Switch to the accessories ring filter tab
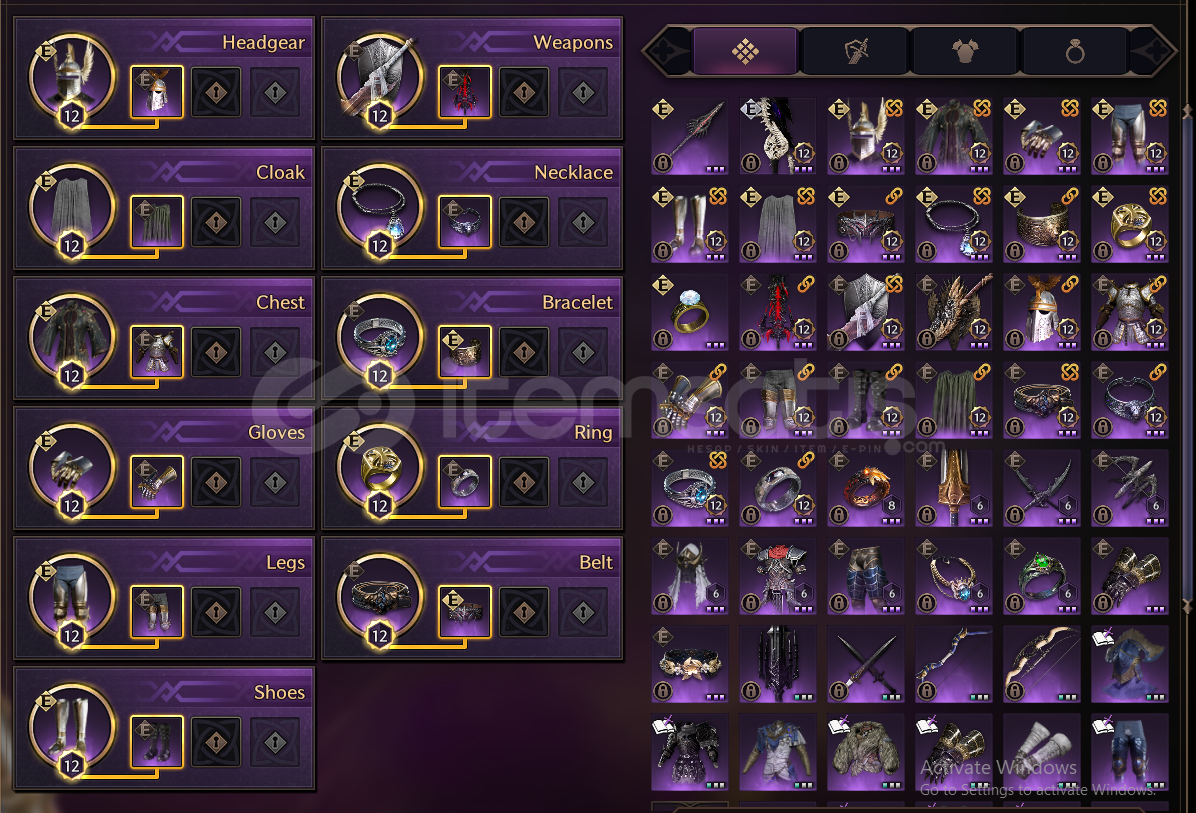The image size is (1196, 813). point(1075,52)
